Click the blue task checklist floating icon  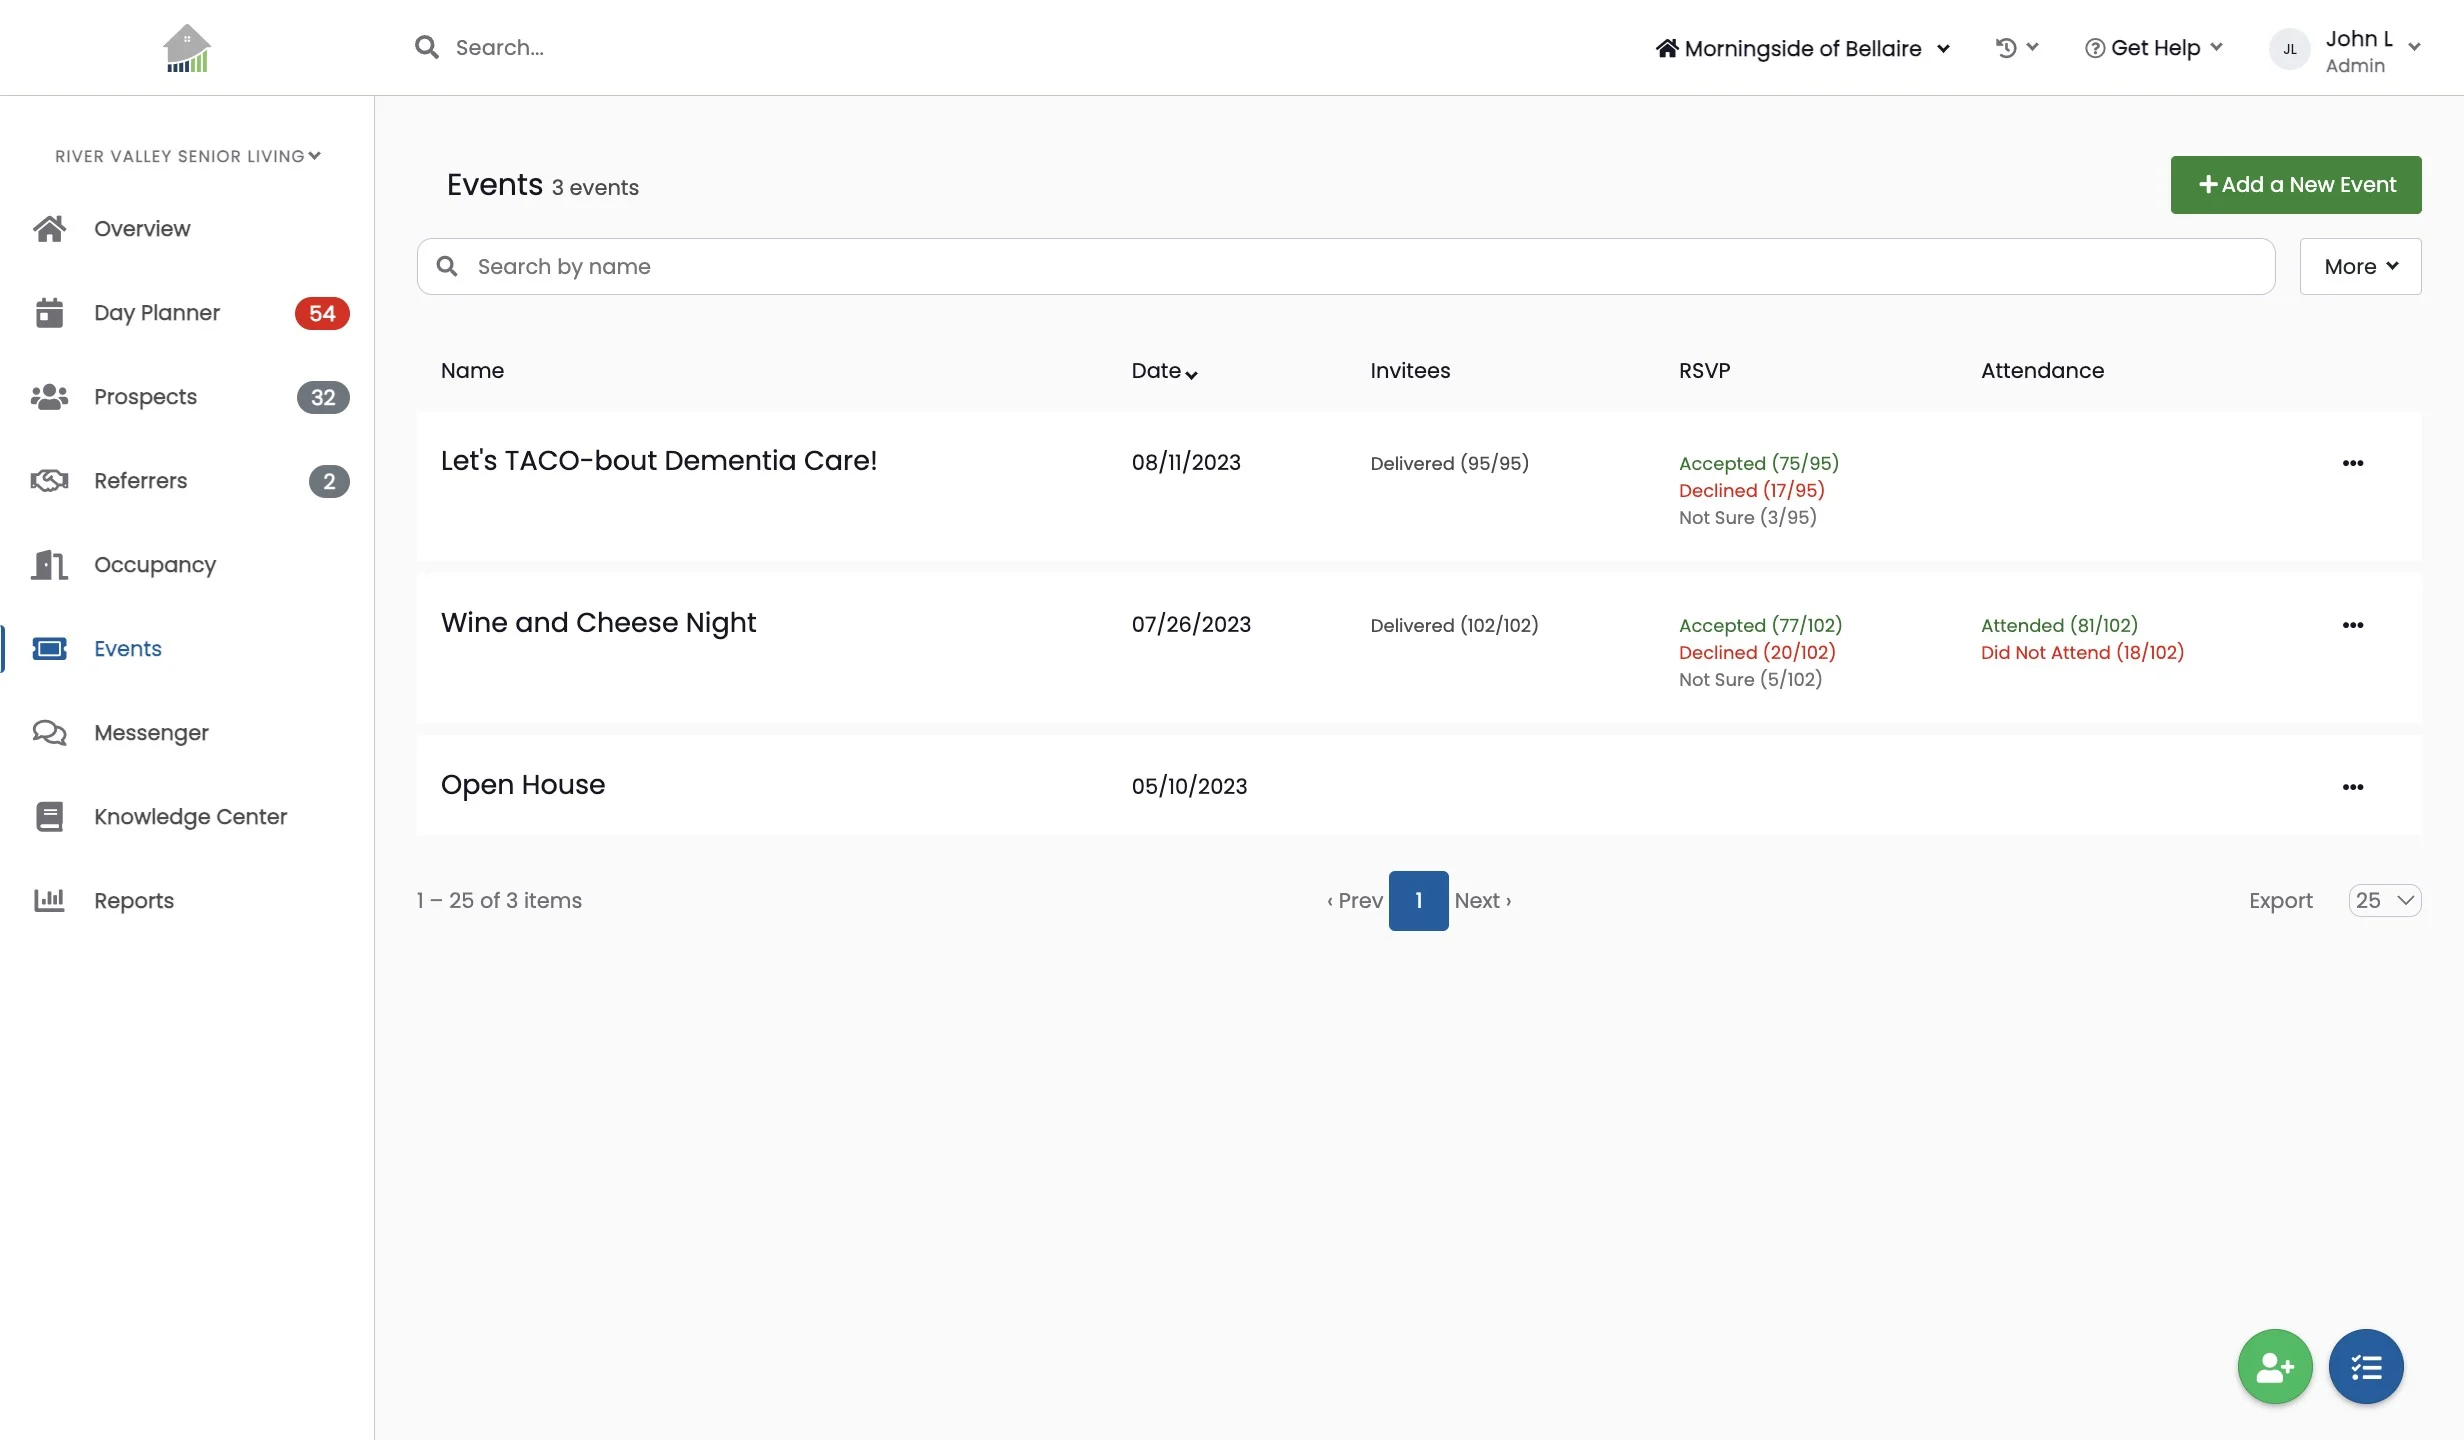[2365, 1366]
